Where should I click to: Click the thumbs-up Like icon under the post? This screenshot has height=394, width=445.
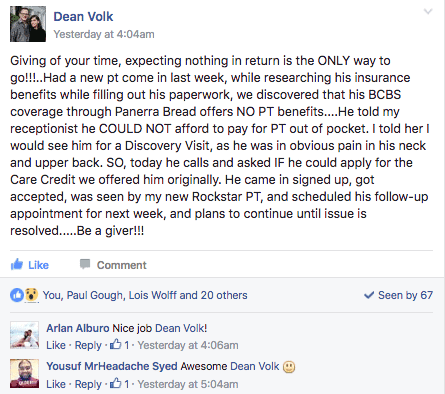tap(17, 264)
